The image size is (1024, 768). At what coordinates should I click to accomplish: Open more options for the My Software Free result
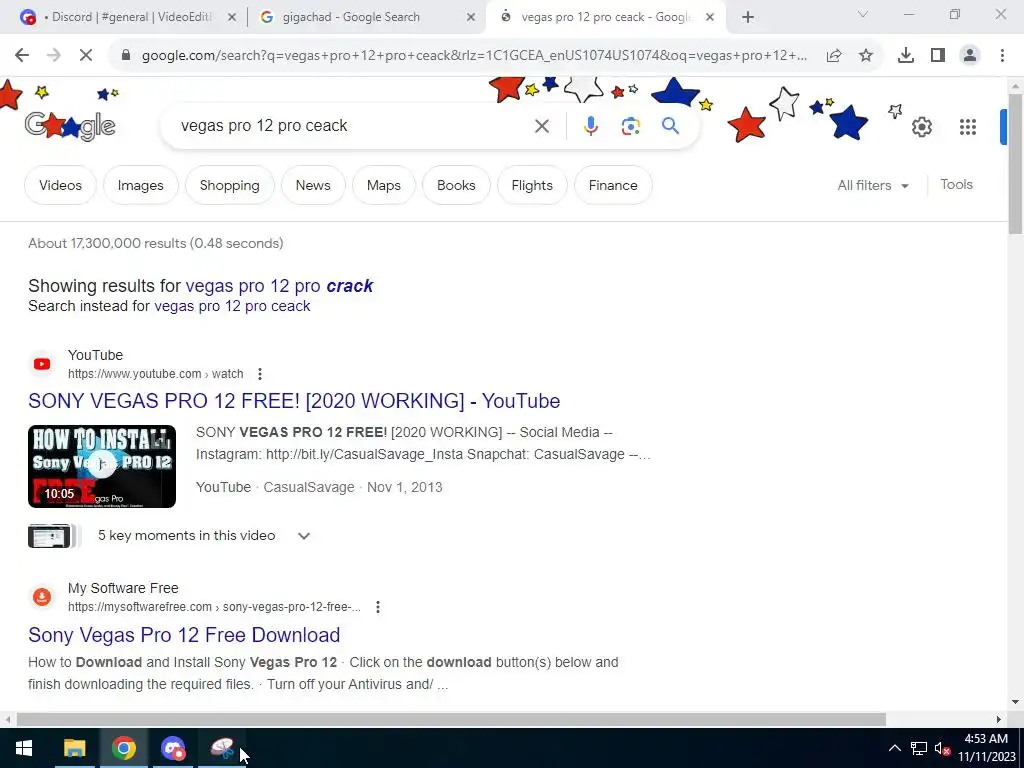click(x=377, y=607)
